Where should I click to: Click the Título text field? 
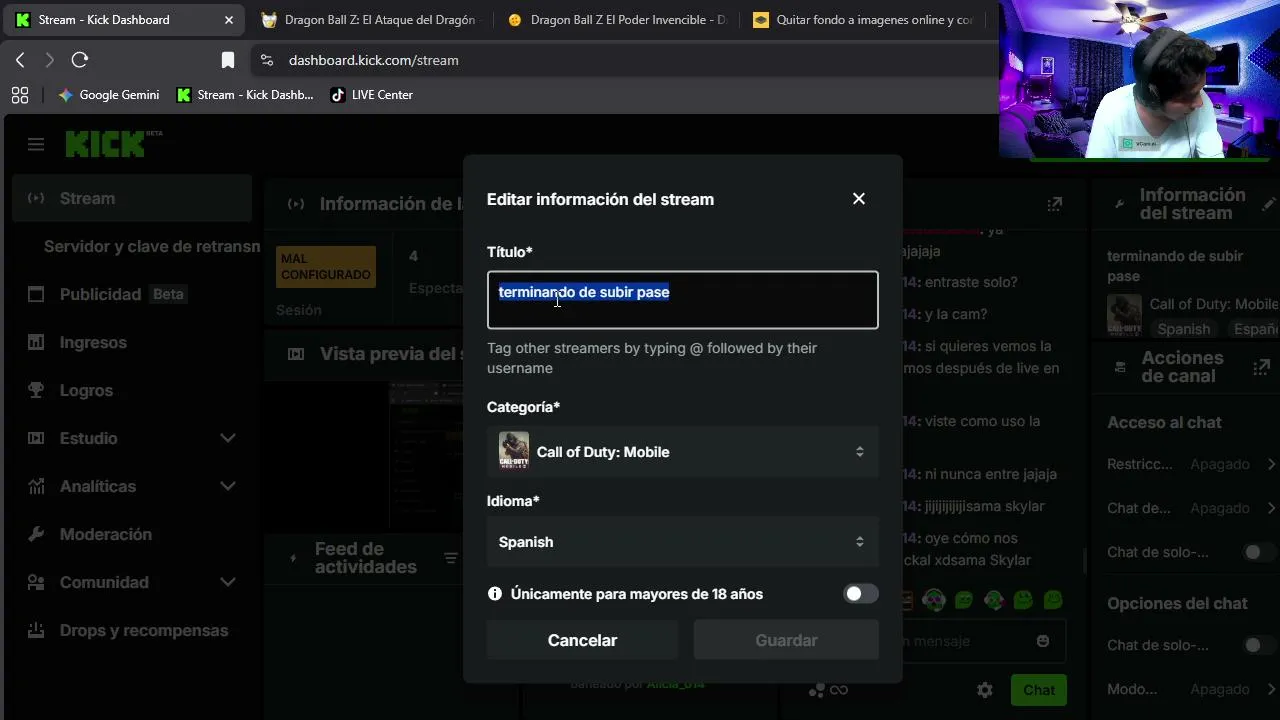[x=683, y=300]
